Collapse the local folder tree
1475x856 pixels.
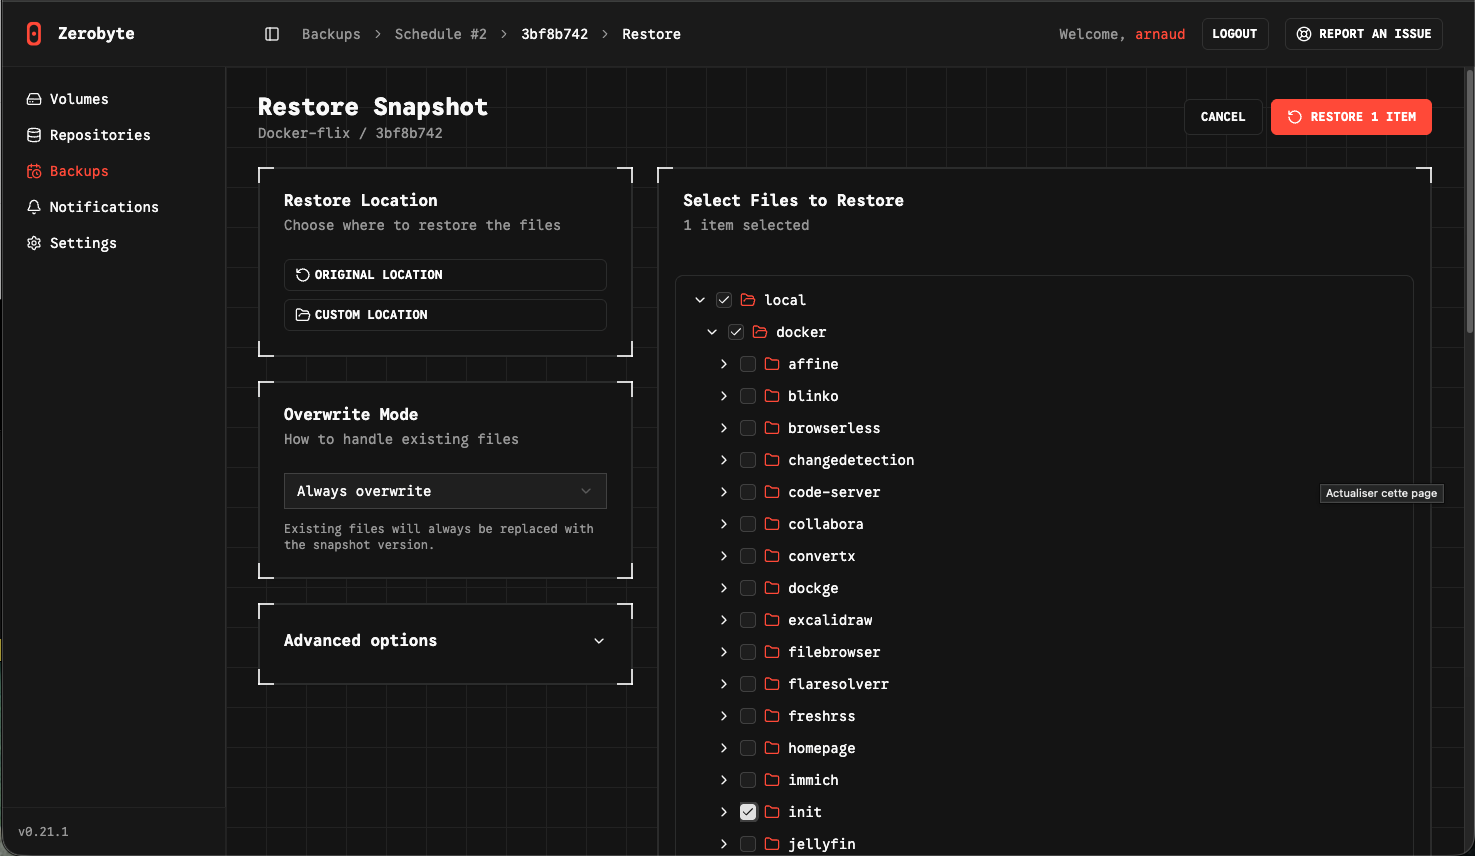(700, 300)
